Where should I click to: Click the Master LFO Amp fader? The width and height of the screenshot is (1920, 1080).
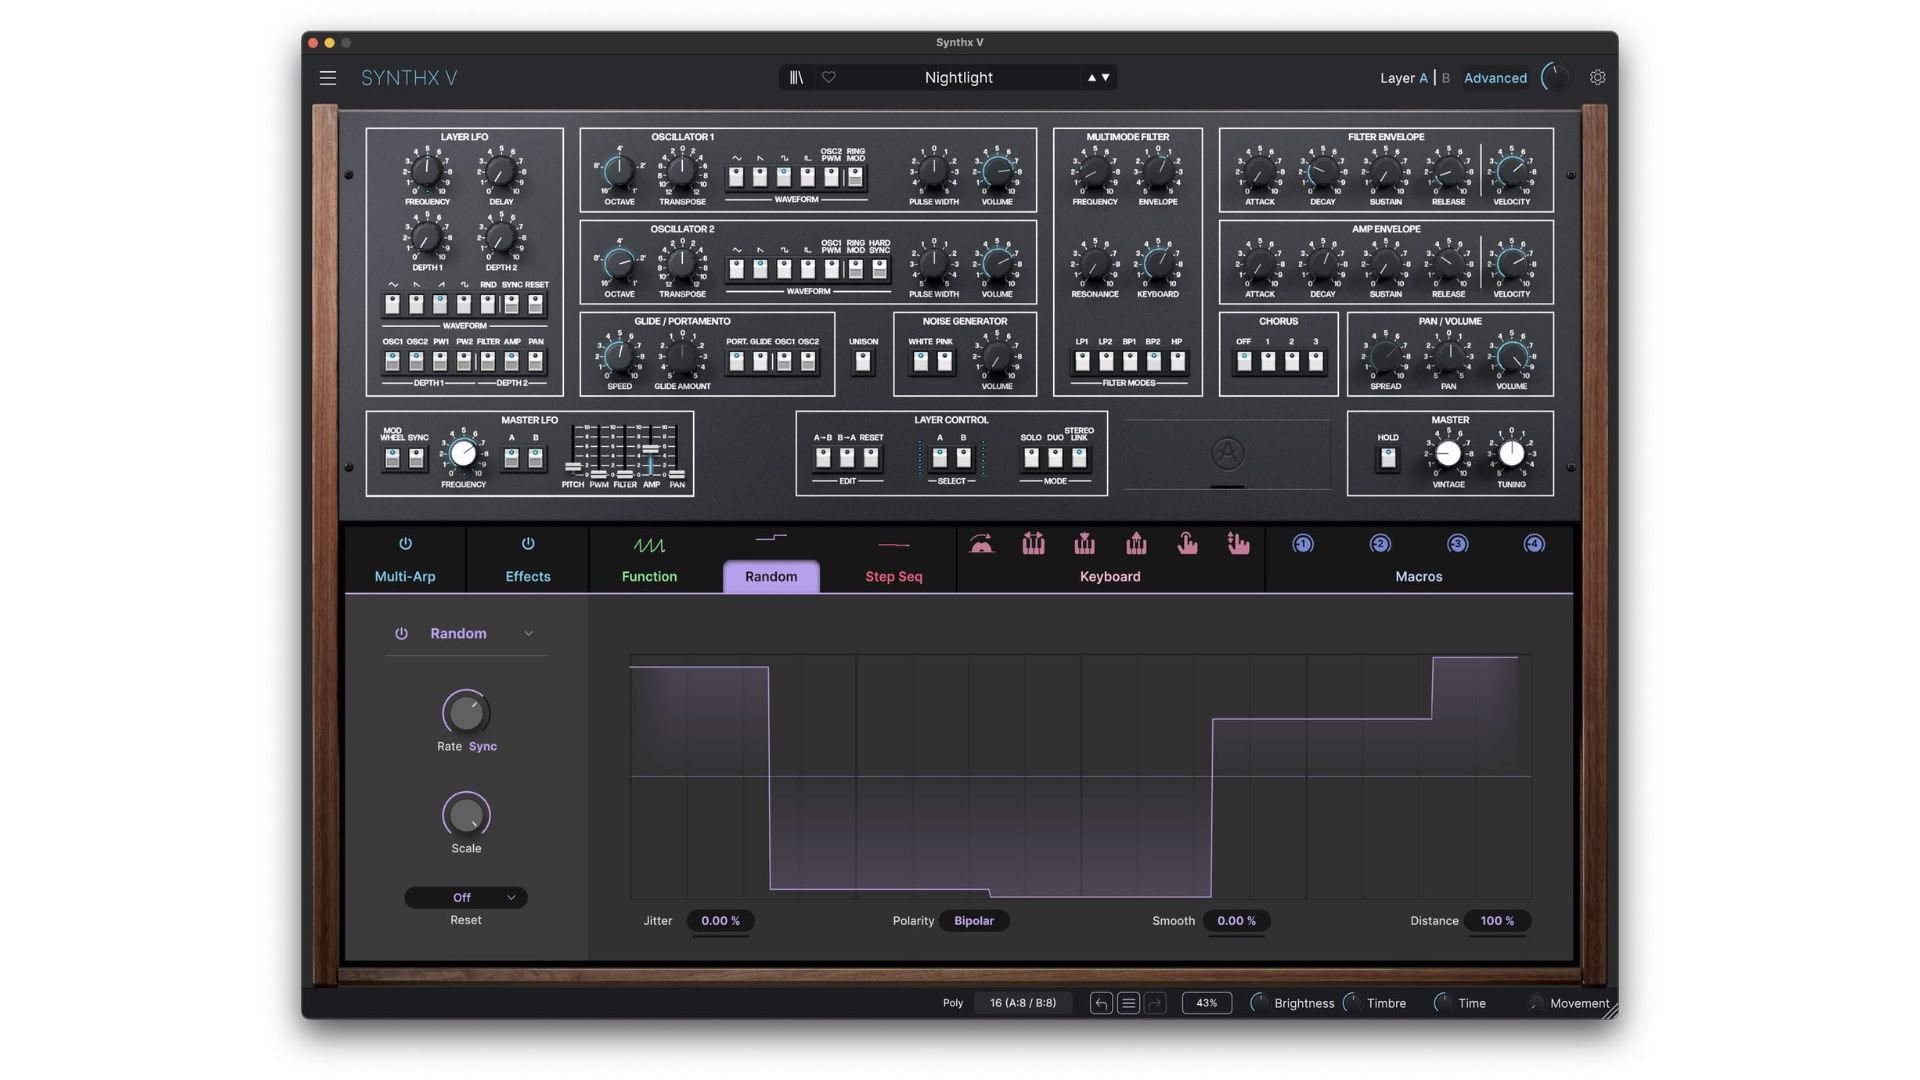coord(651,451)
